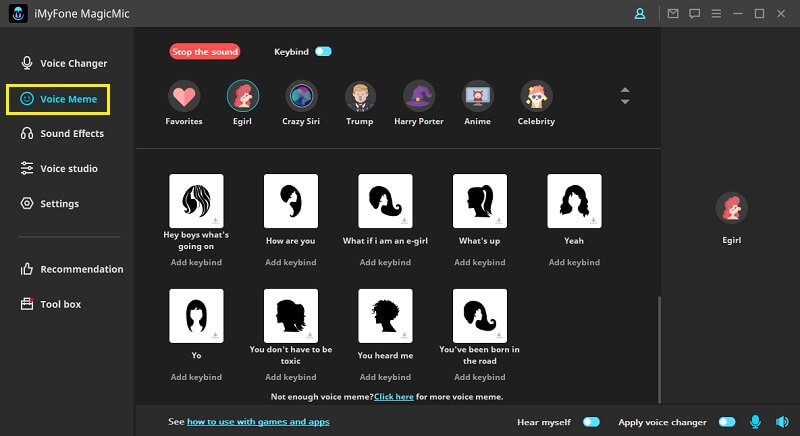Open the Recommendation section

tap(72, 269)
